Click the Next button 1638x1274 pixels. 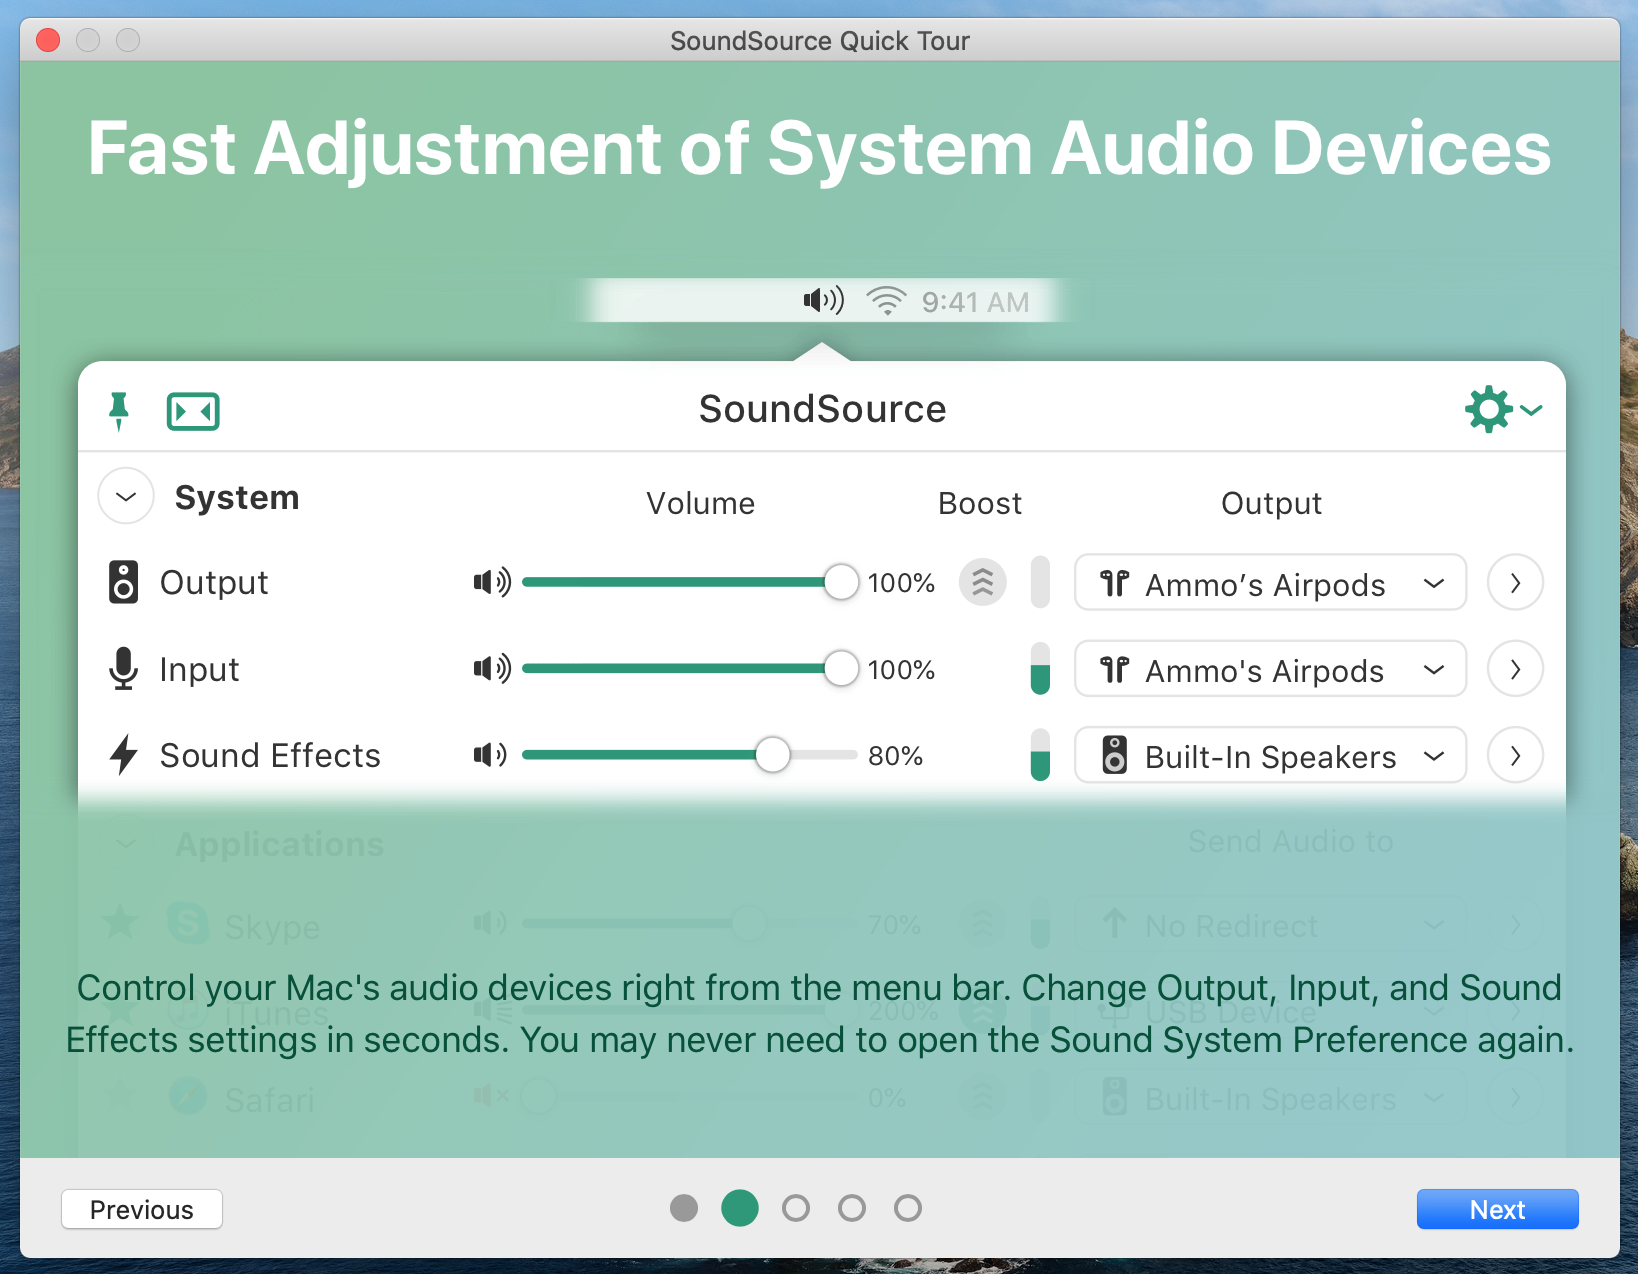1497,1209
